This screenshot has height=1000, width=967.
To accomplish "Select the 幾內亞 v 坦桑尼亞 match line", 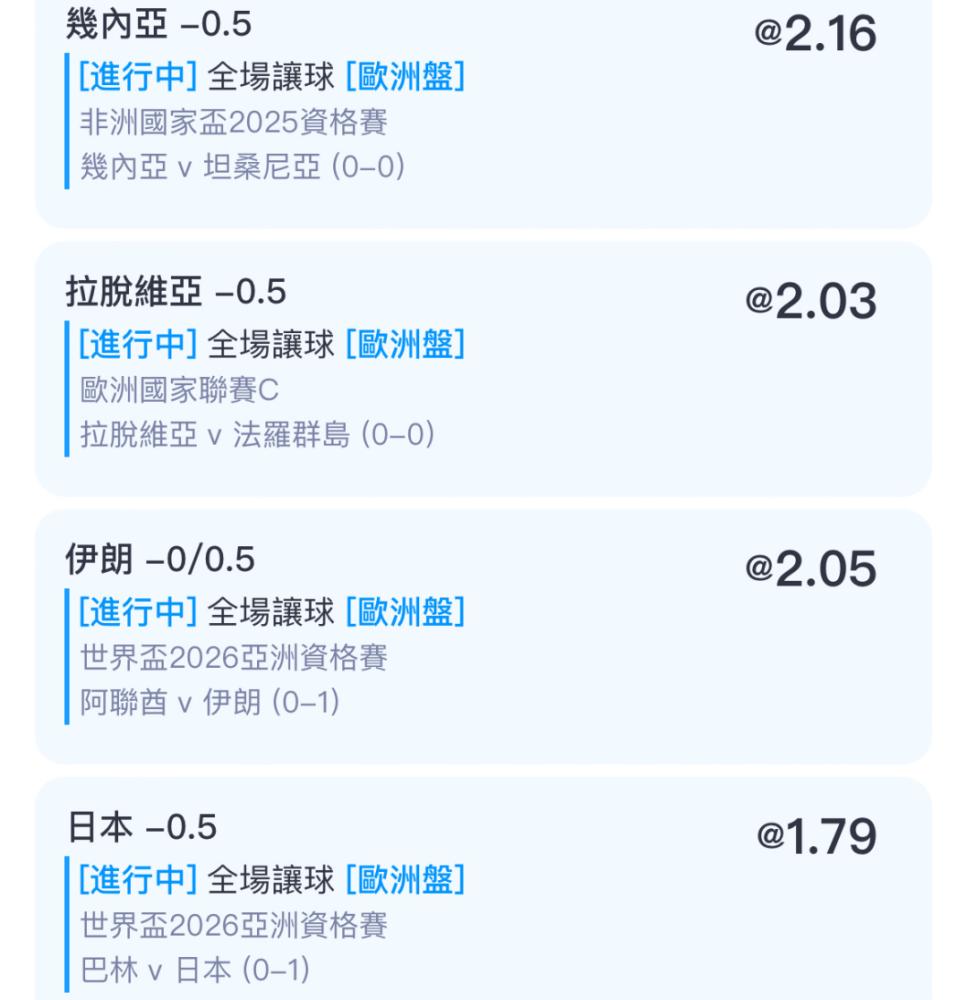I will pyautogui.click(x=242, y=166).
